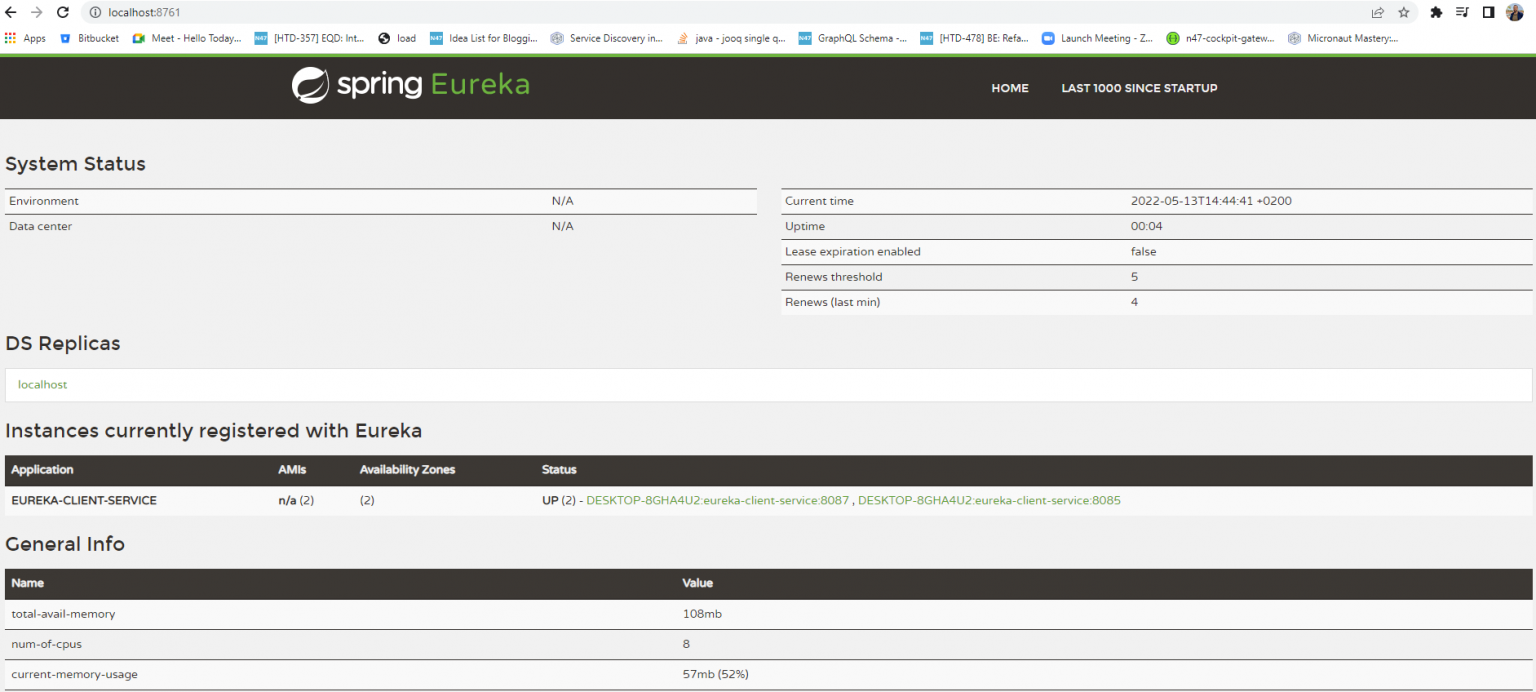
Task: Click the bookmark star icon
Action: pos(1403,13)
